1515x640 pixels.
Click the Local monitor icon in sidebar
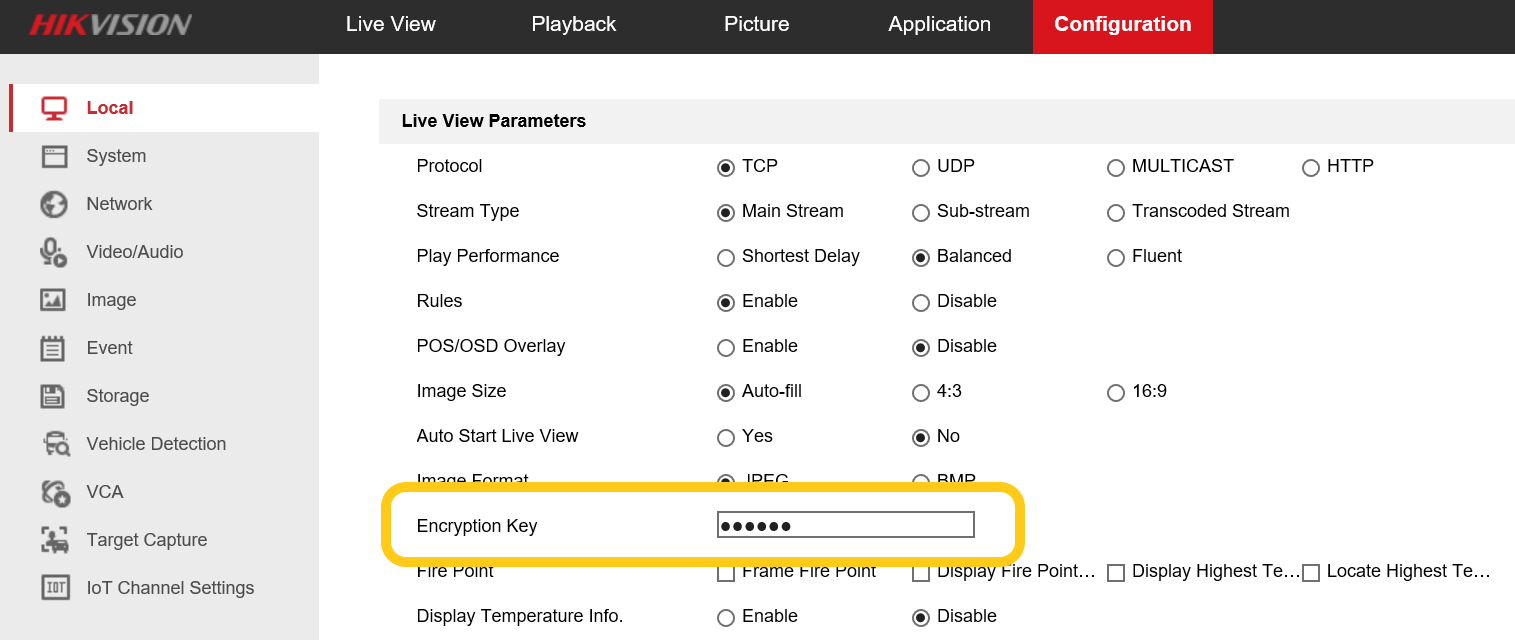point(54,108)
